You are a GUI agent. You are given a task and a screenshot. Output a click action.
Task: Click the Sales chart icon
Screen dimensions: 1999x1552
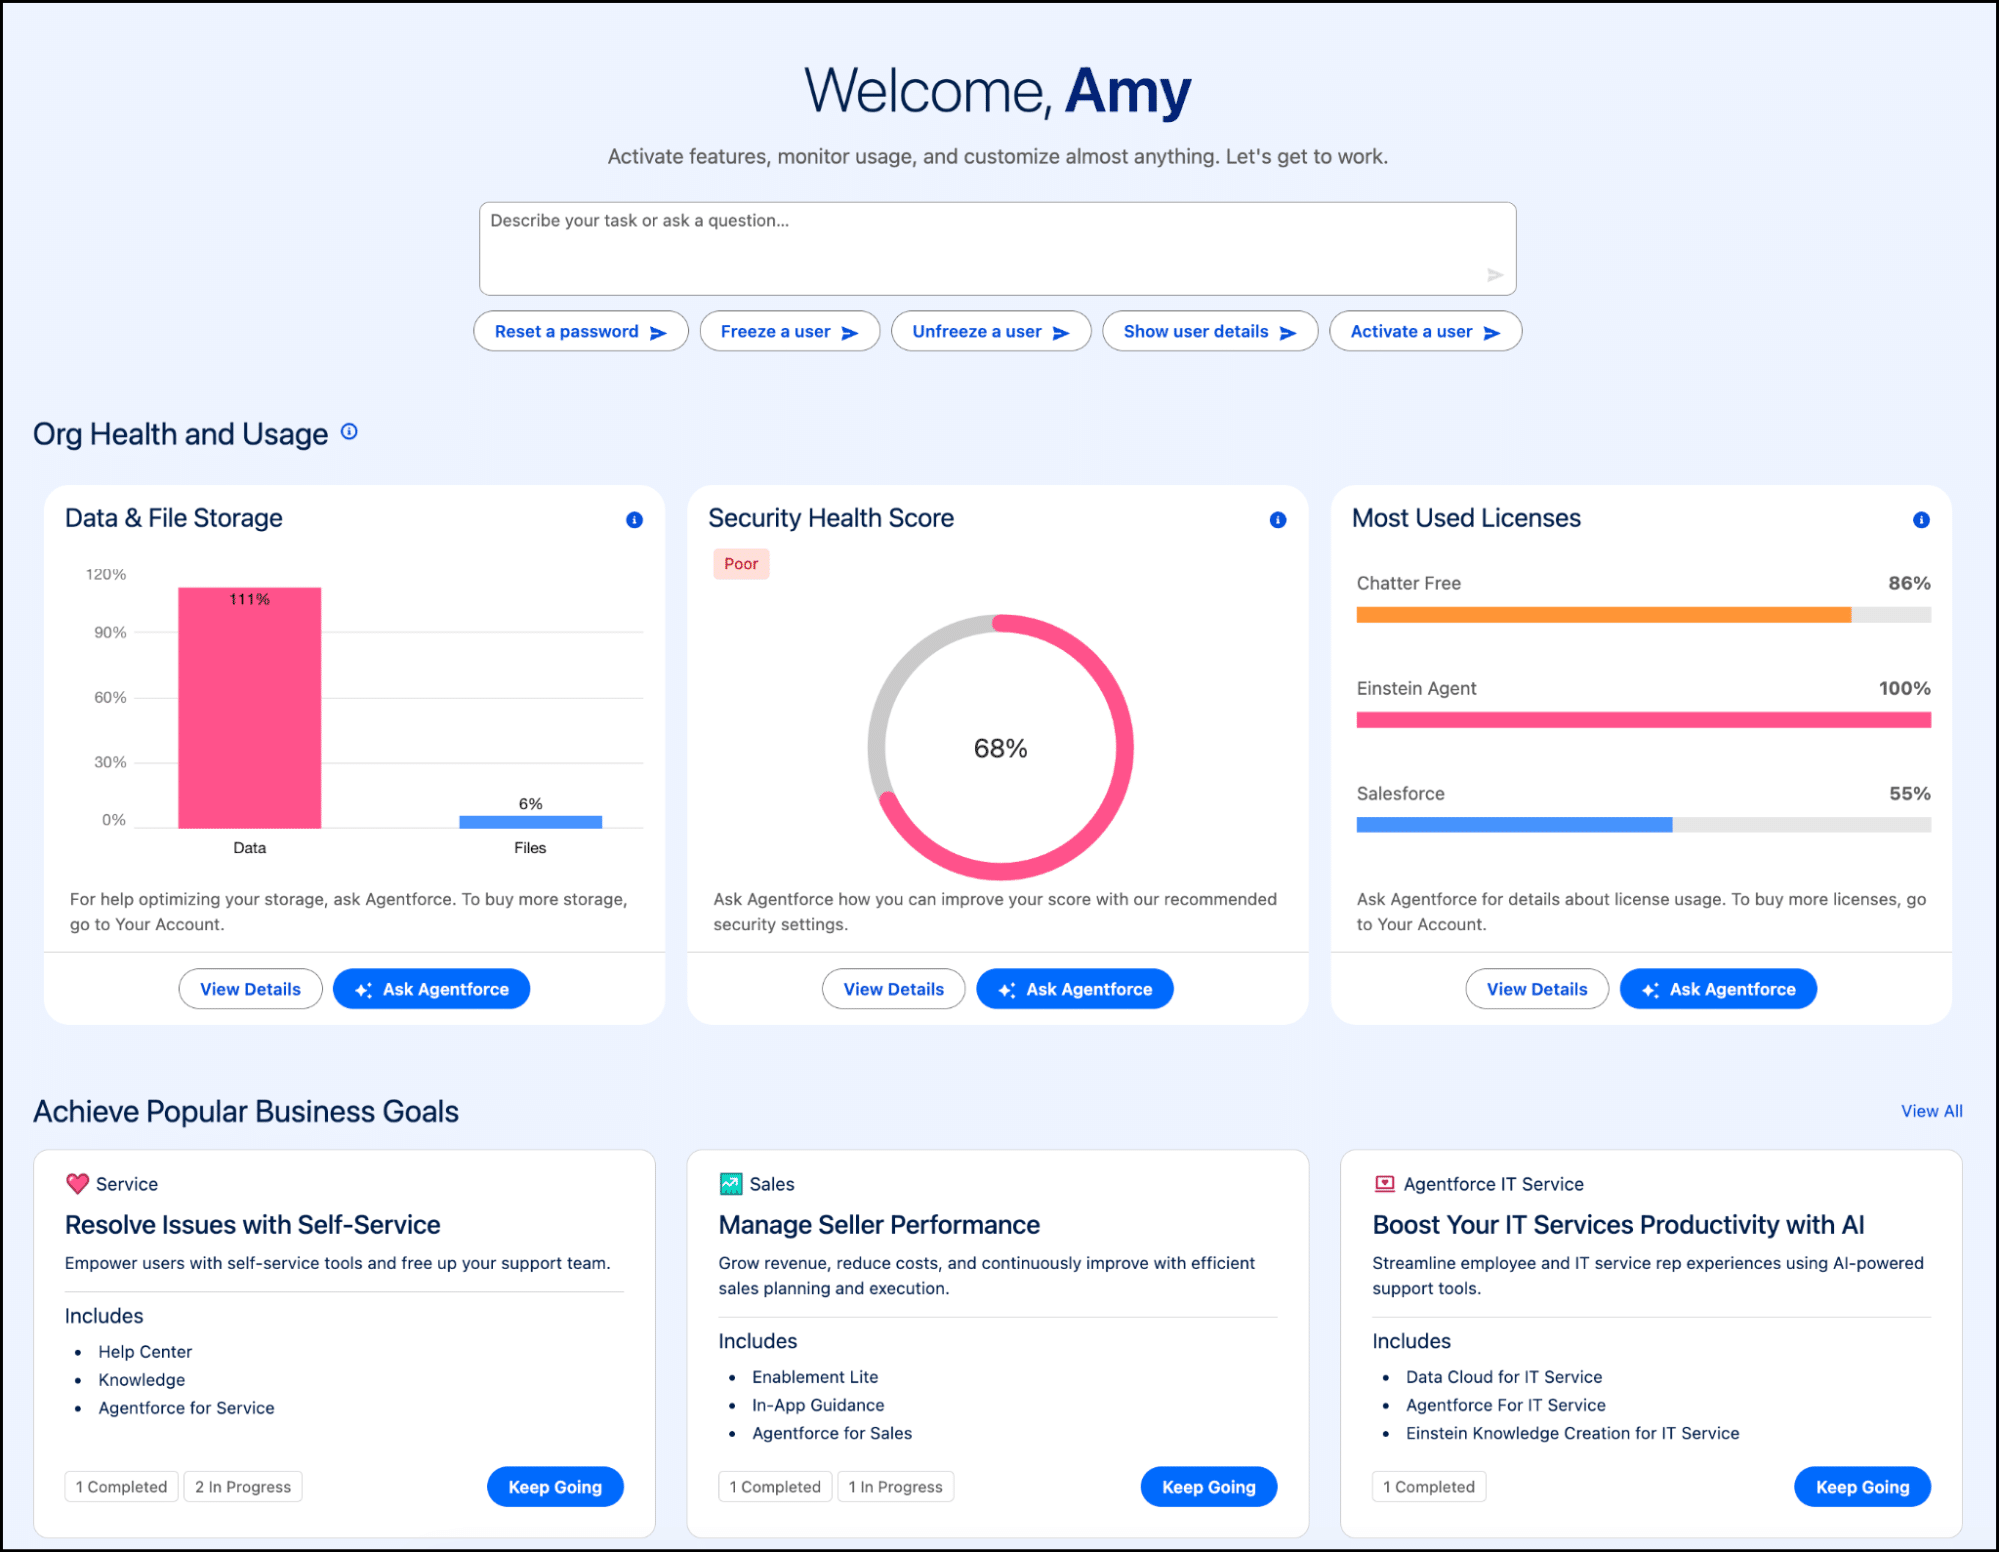click(731, 1184)
